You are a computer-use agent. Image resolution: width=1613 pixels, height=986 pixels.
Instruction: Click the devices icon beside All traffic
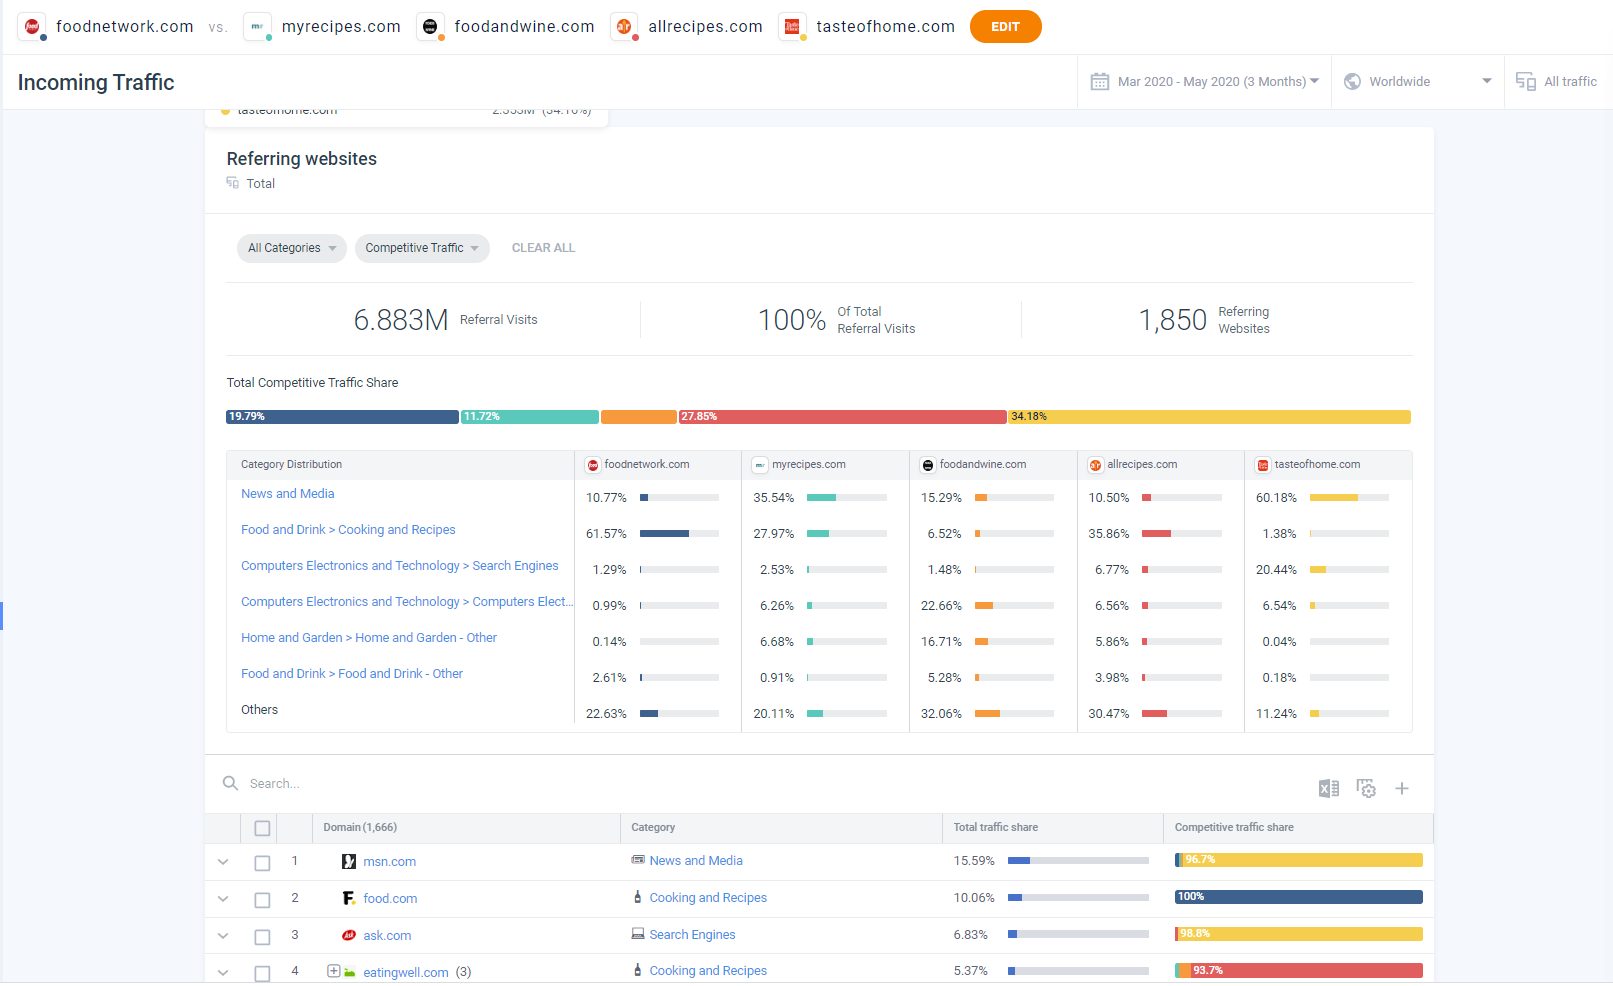(x=1526, y=82)
